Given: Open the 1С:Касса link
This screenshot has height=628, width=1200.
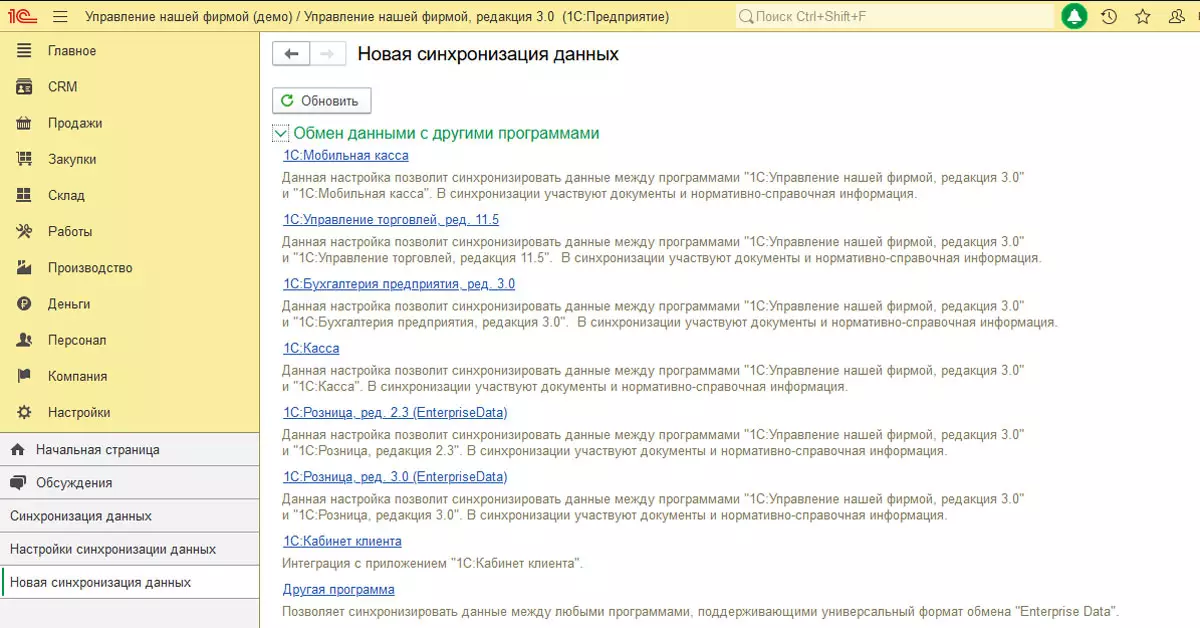Looking at the screenshot, I should click(311, 348).
